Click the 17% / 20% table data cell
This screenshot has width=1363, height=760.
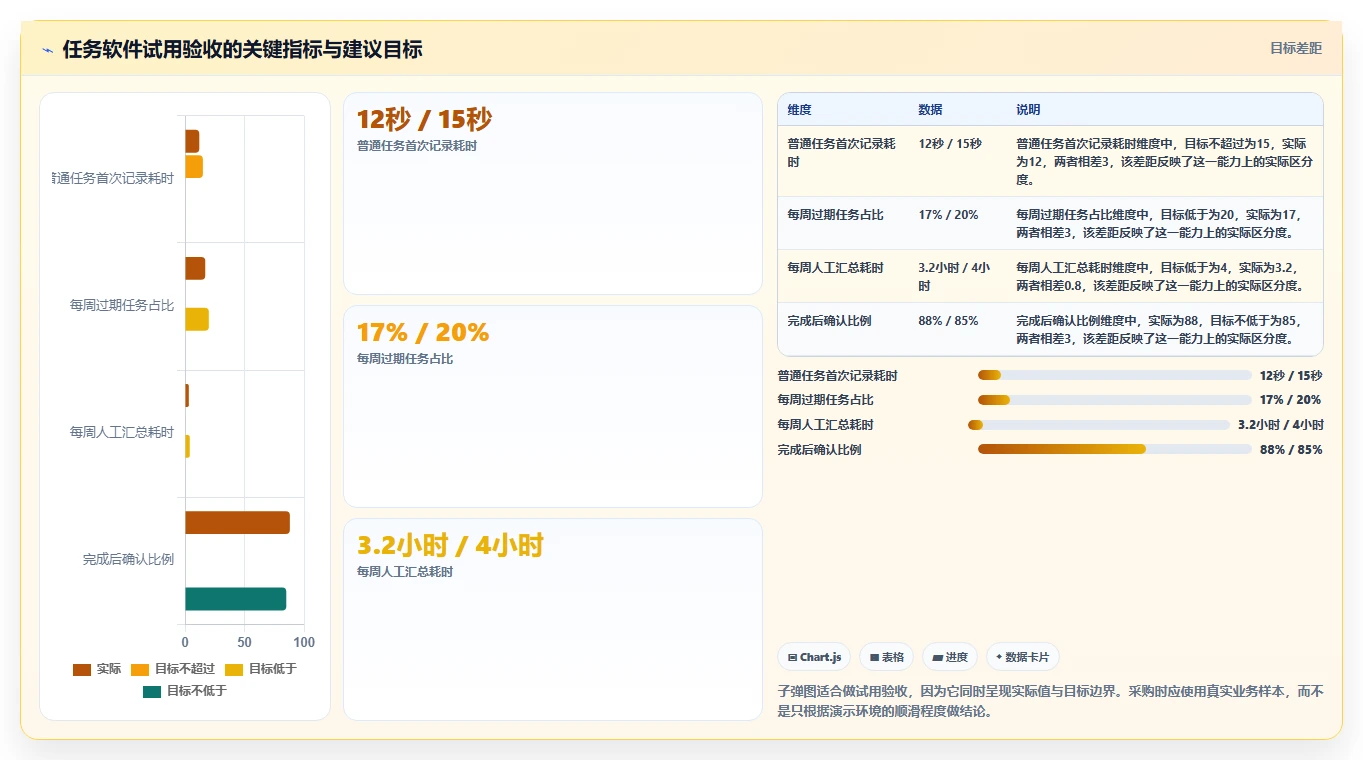958,223
